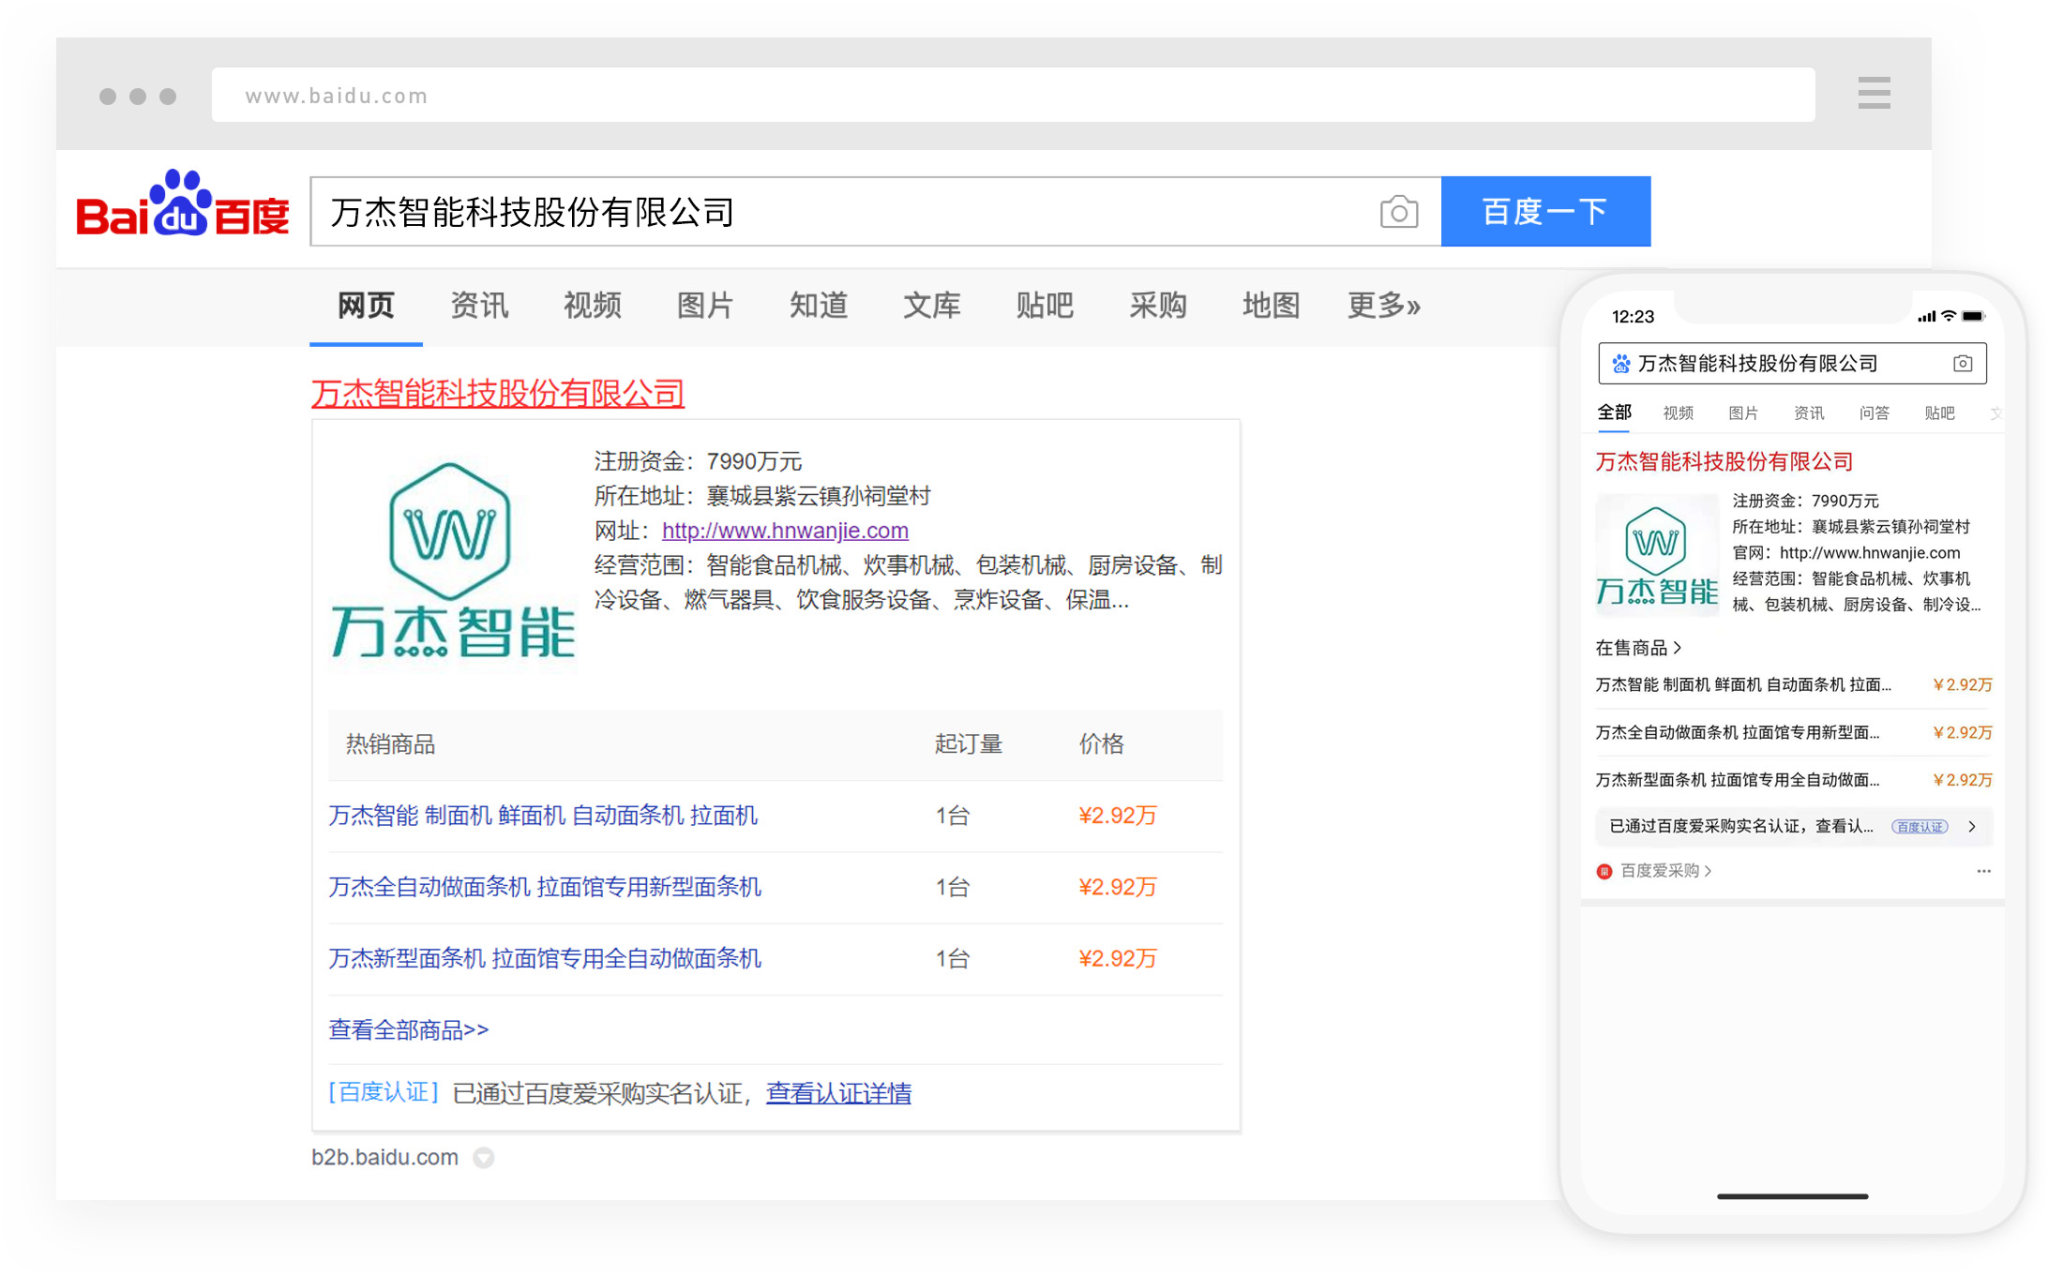Tap the camera icon in mobile search bar
2048x1275 pixels.
[x=1962, y=363]
